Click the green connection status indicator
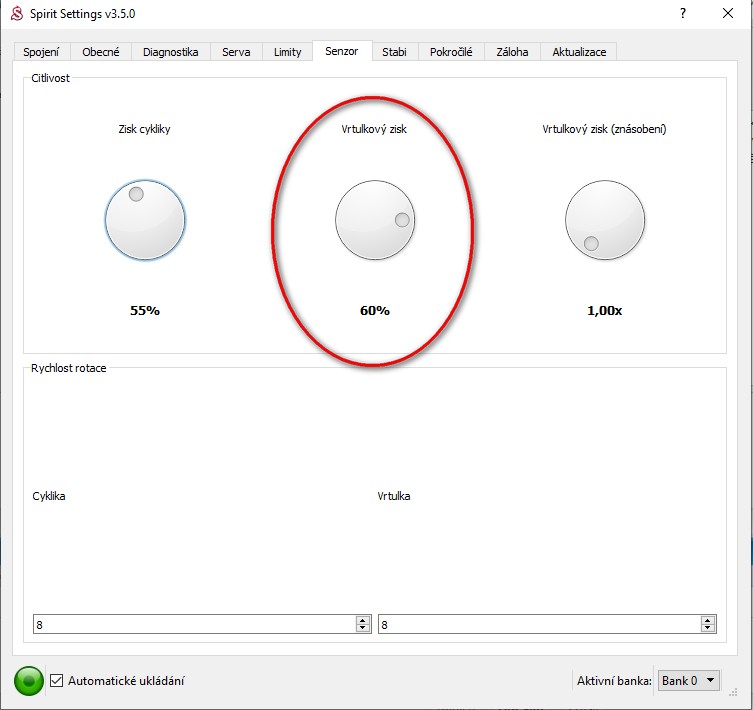Screen dimensions: 753x710 pyautogui.click(x=29, y=681)
